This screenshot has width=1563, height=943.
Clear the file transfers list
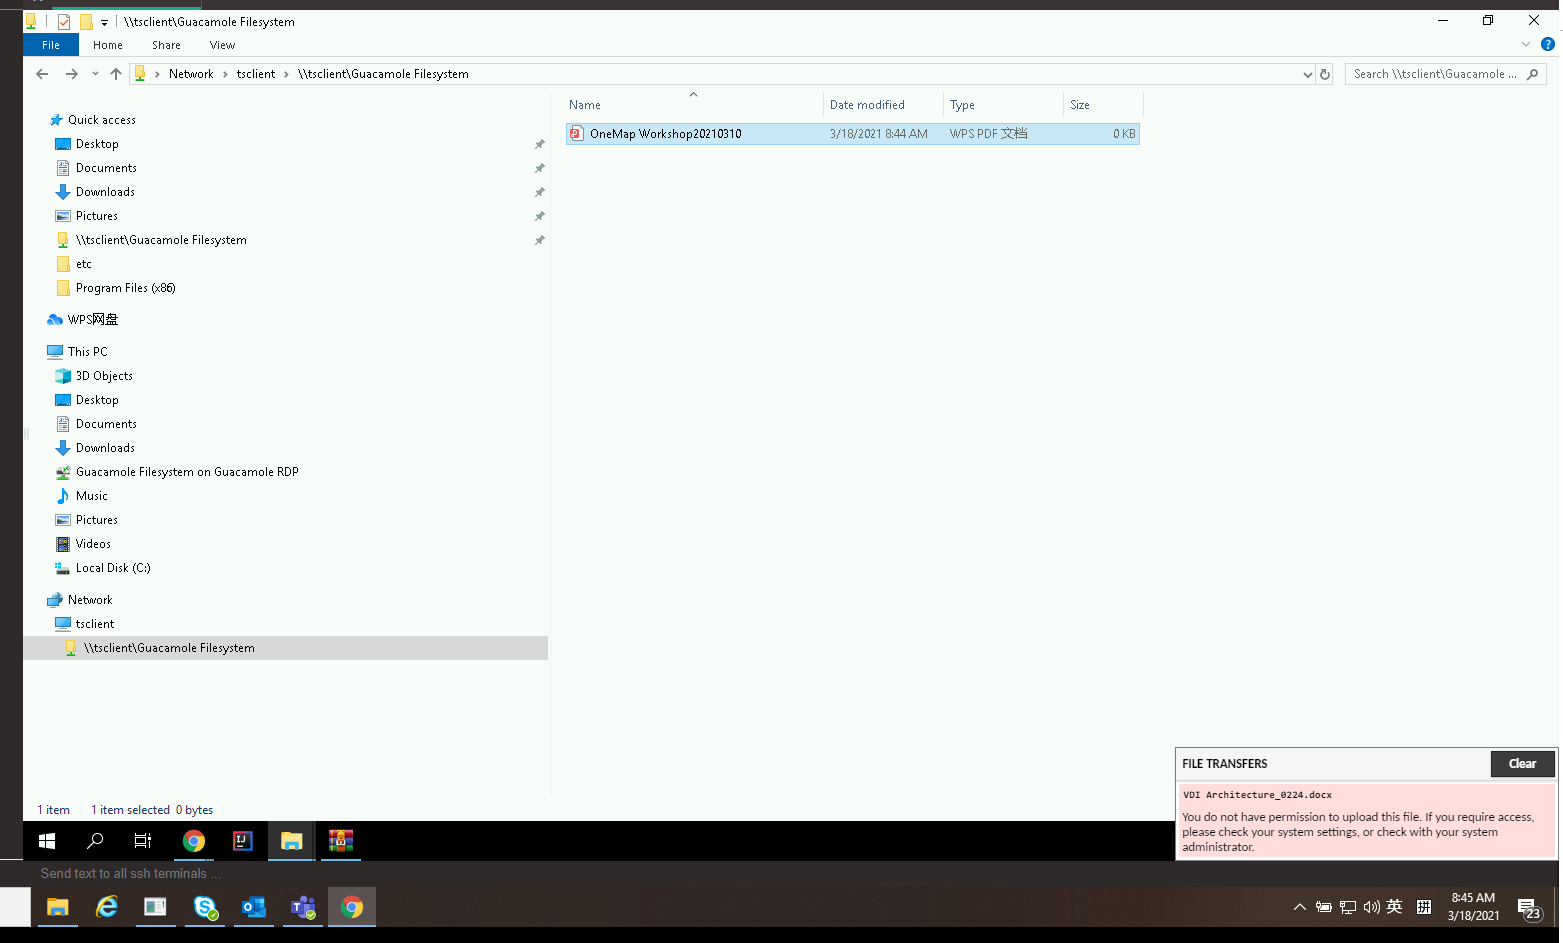coord(1522,764)
